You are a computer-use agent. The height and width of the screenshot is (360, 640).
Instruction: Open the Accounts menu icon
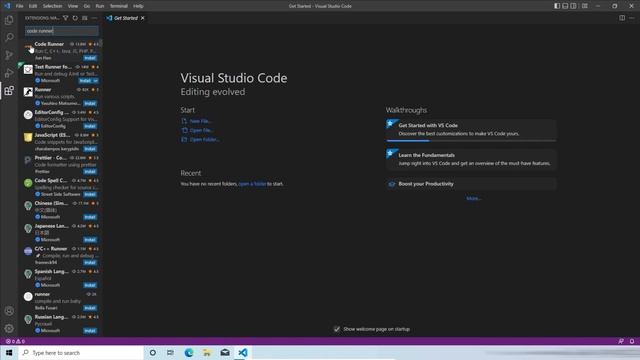[x=9, y=311]
